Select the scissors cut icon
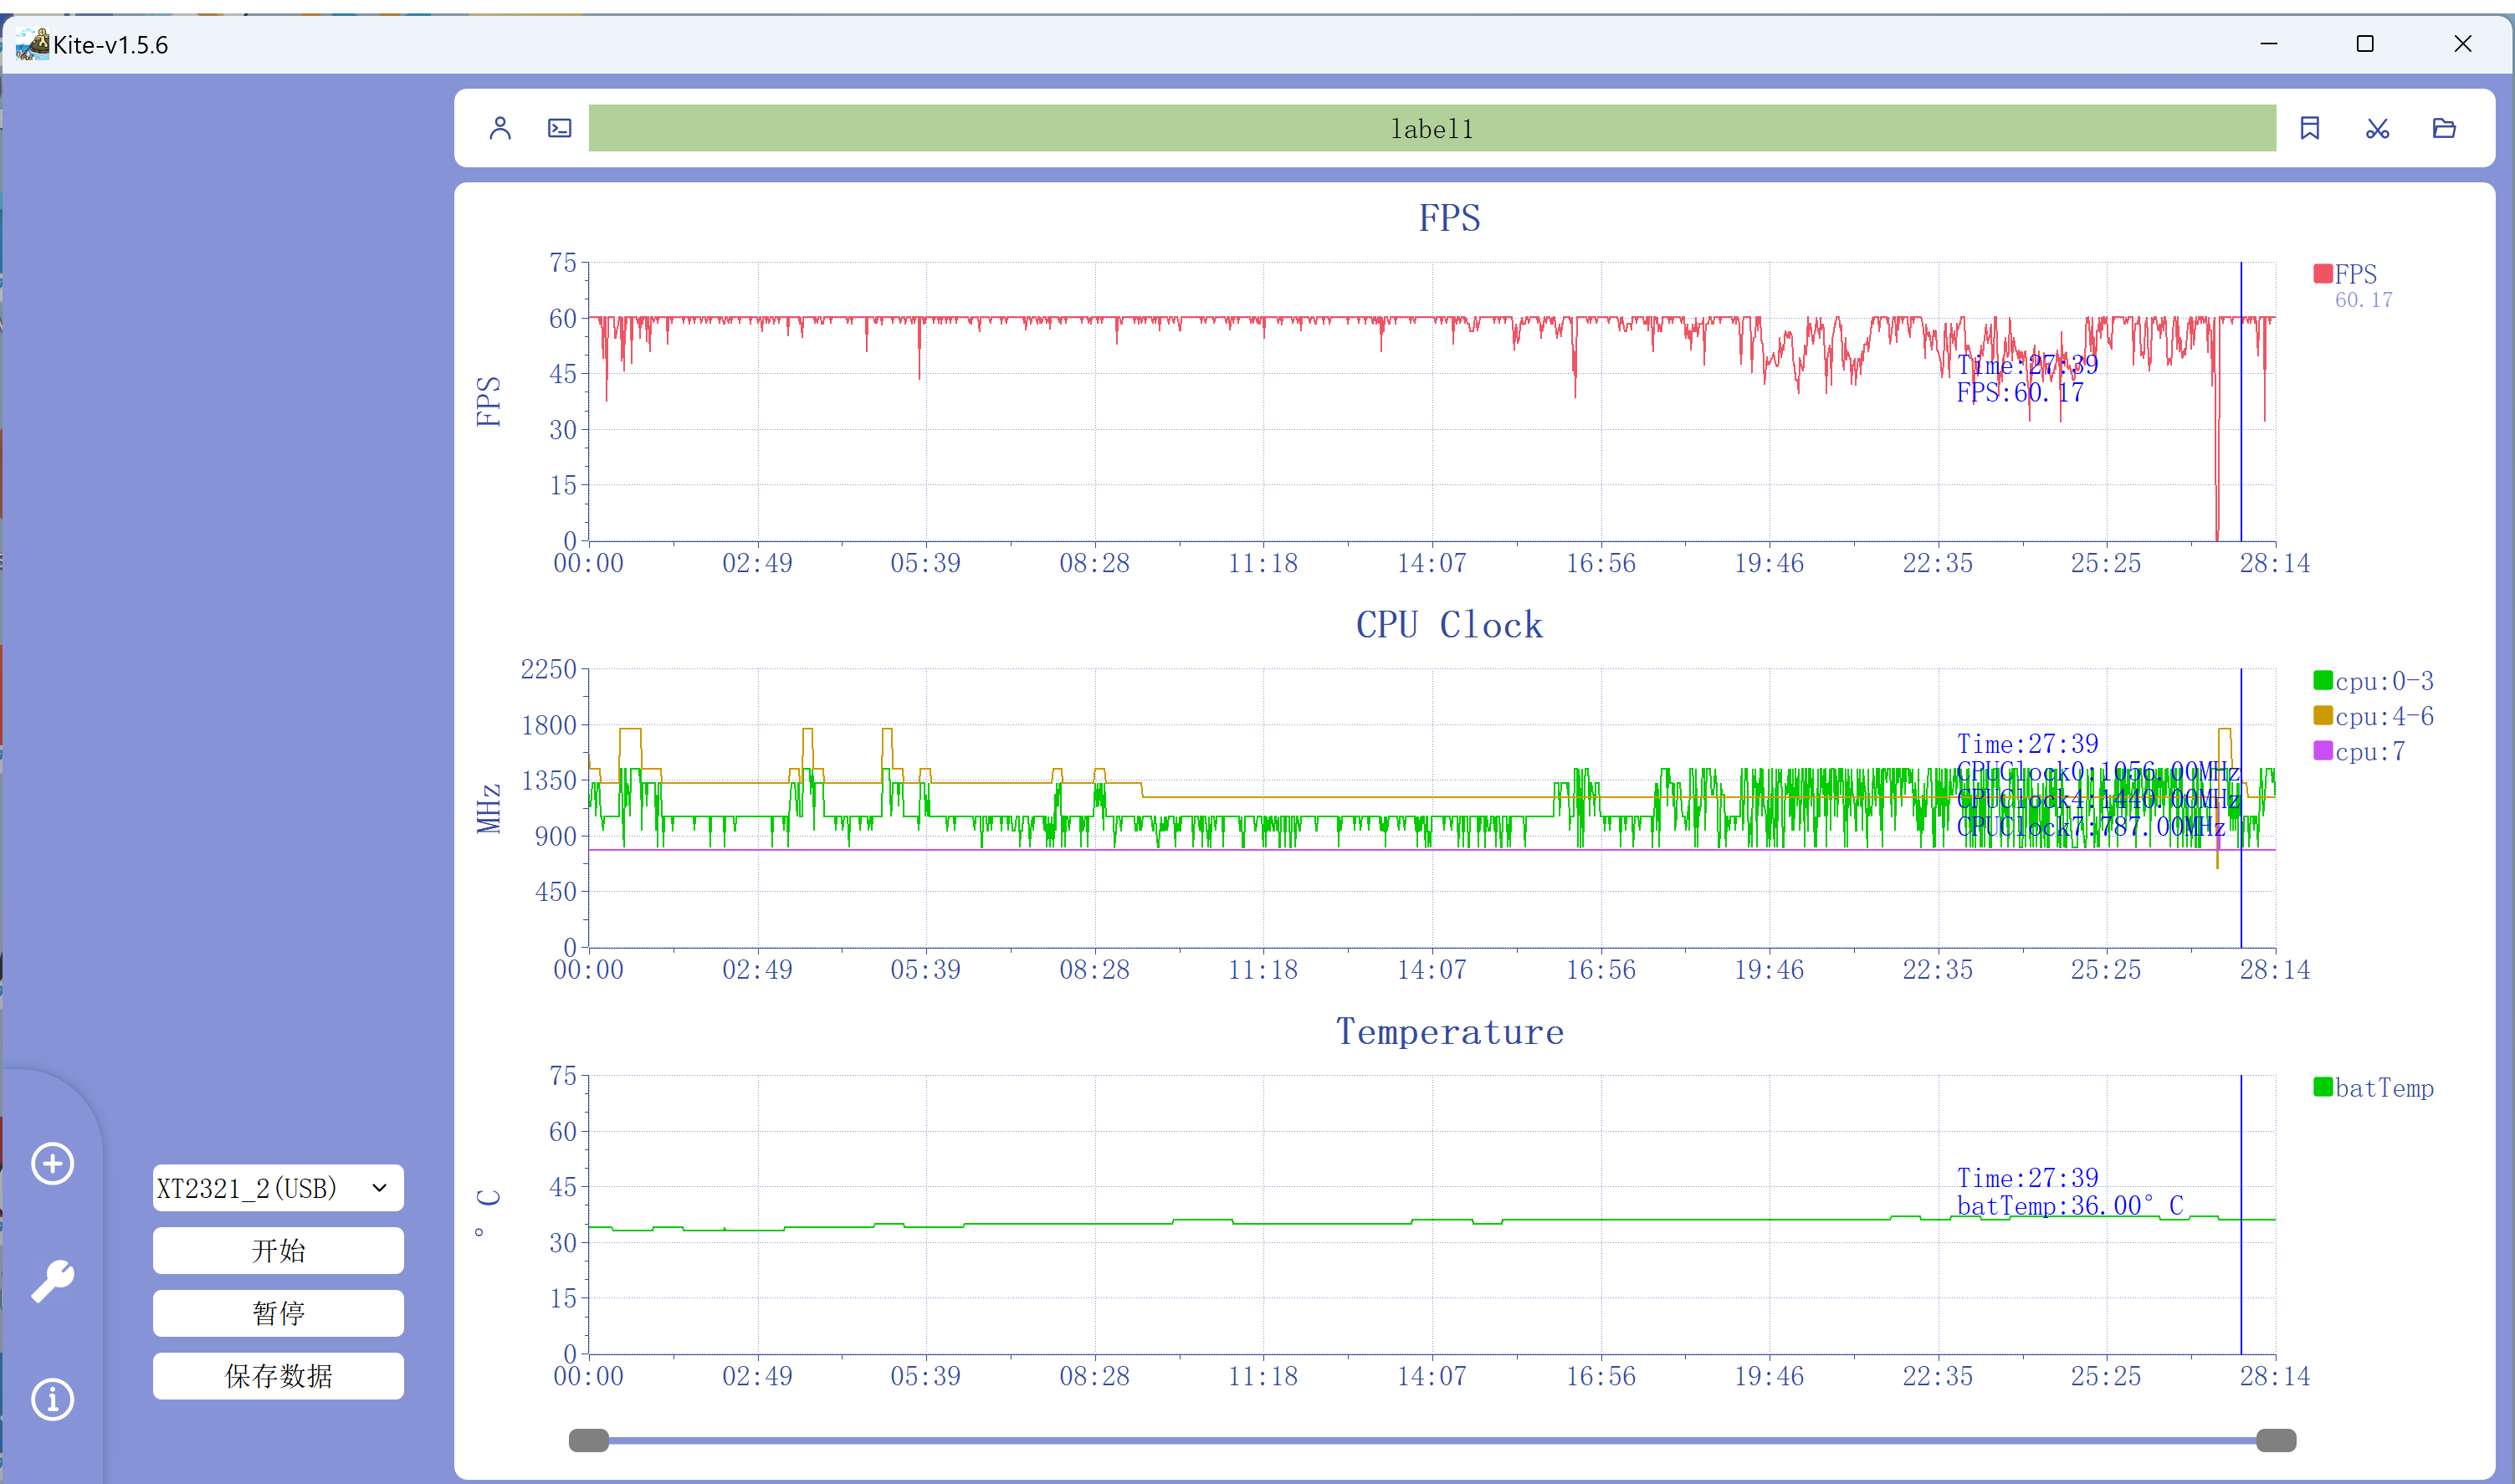This screenshot has height=1484, width=2515. [x=2378, y=128]
